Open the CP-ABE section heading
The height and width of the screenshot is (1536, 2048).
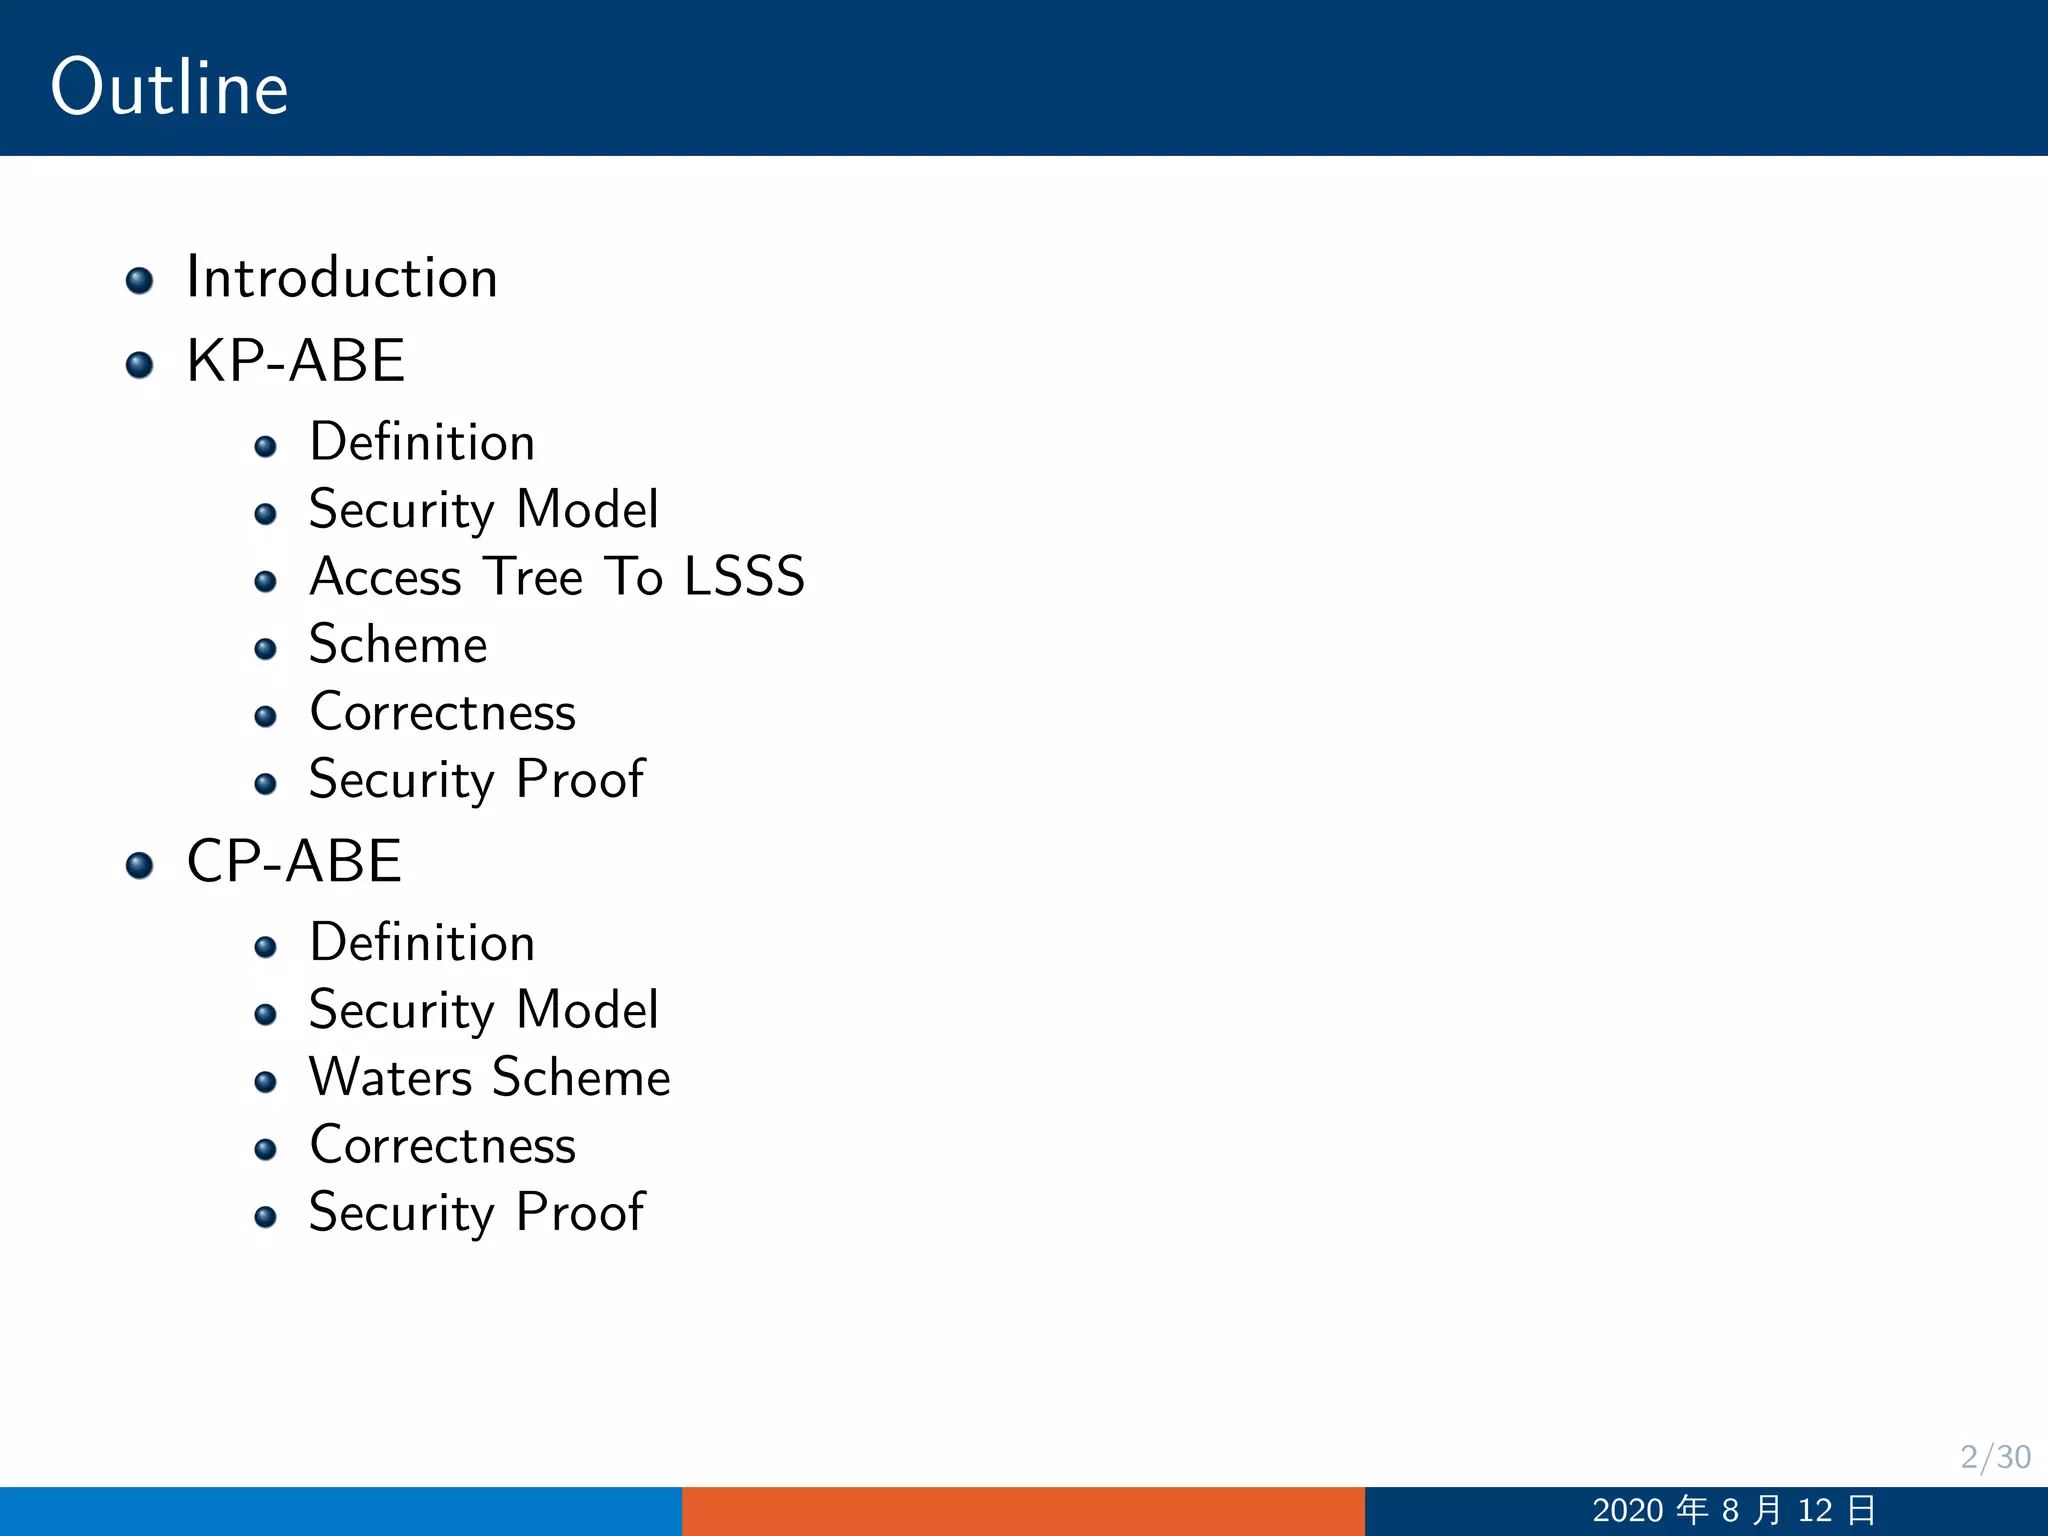click(x=294, y=862)
